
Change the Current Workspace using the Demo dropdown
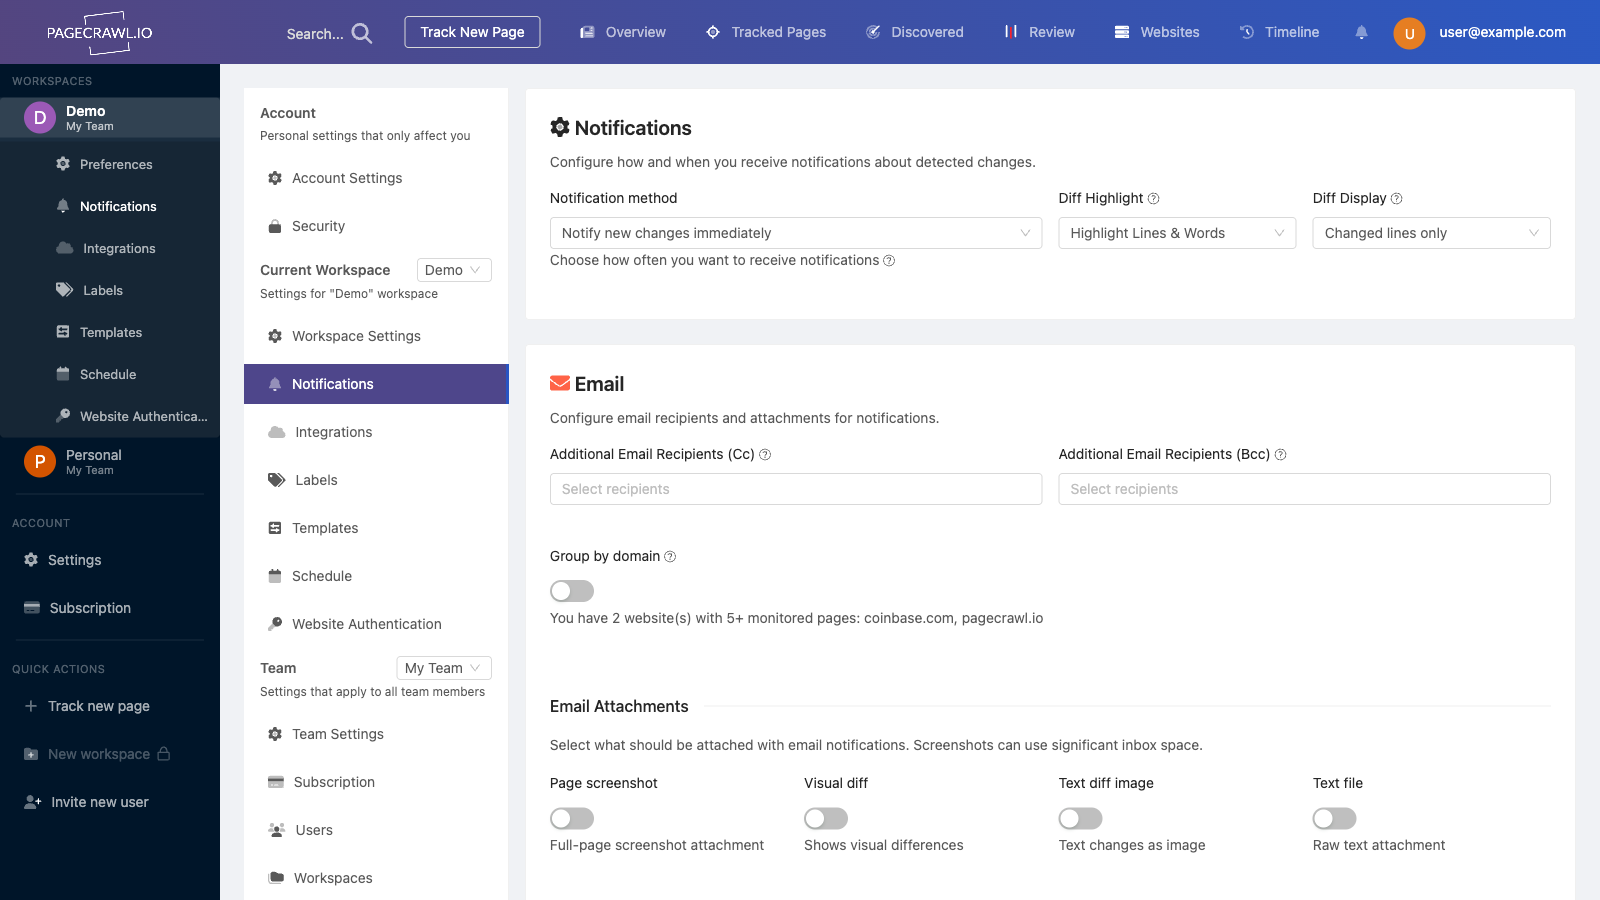click(x=453, y=270)
